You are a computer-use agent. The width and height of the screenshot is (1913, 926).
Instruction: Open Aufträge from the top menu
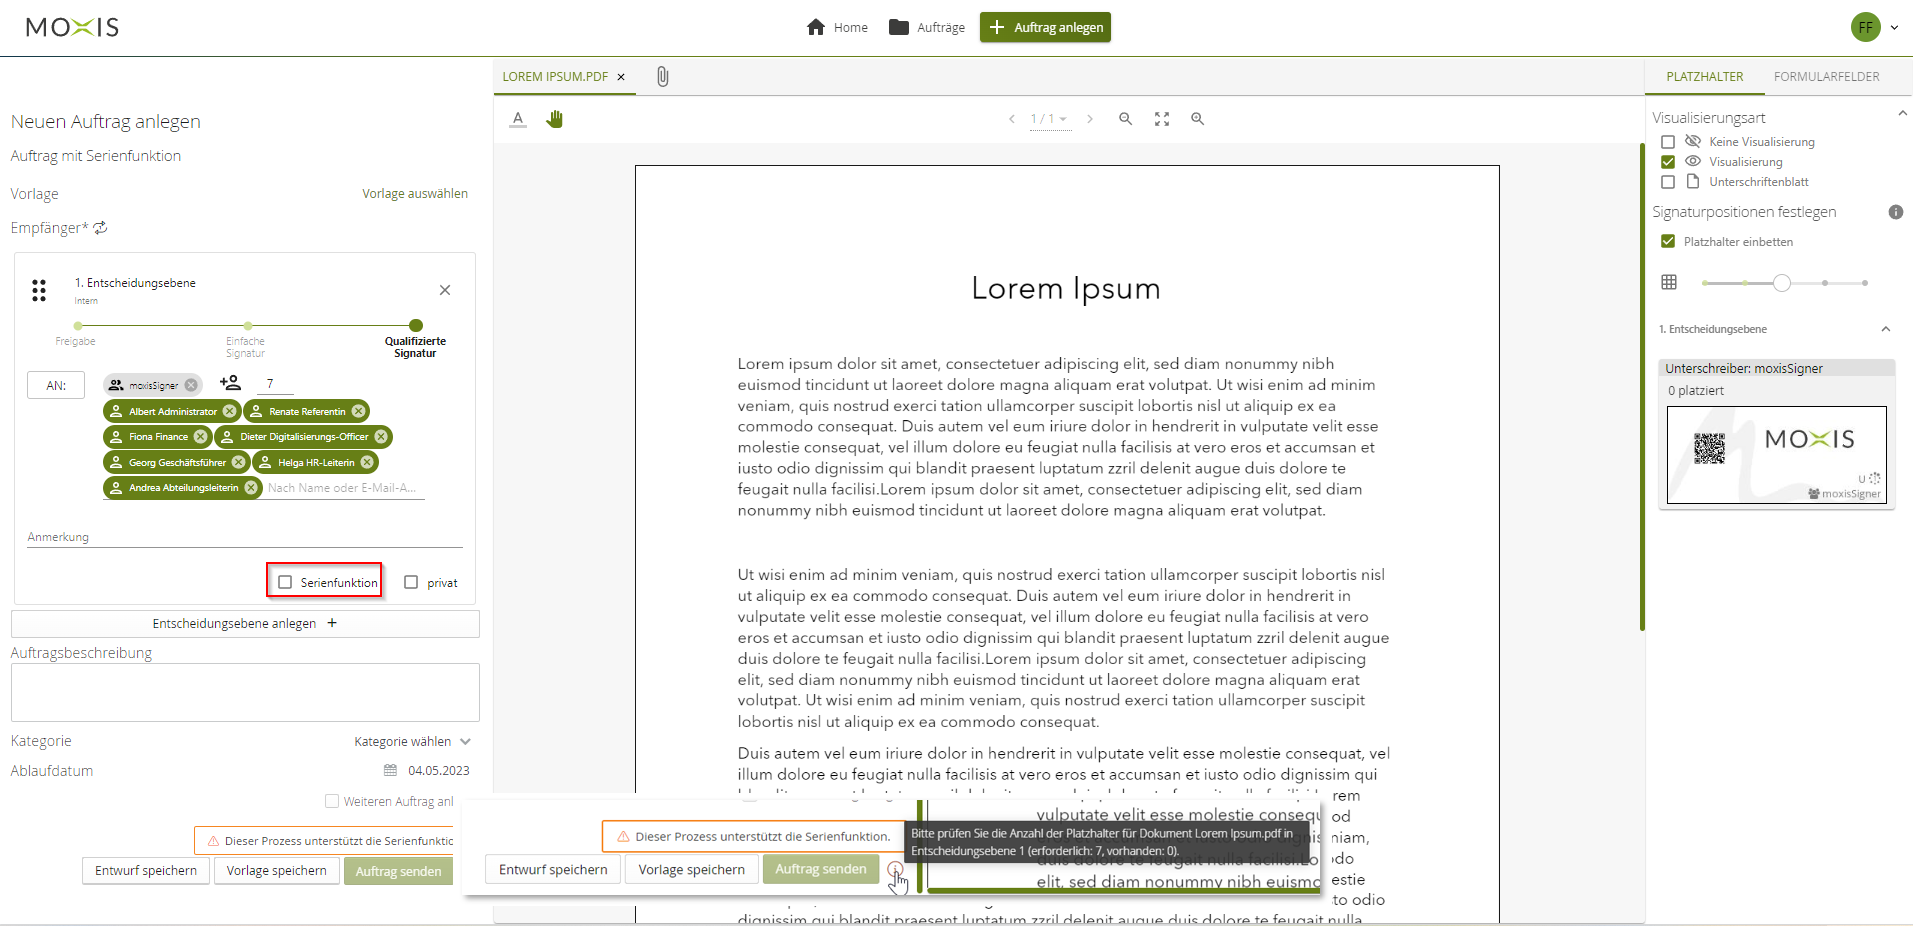tap(925, 27)
